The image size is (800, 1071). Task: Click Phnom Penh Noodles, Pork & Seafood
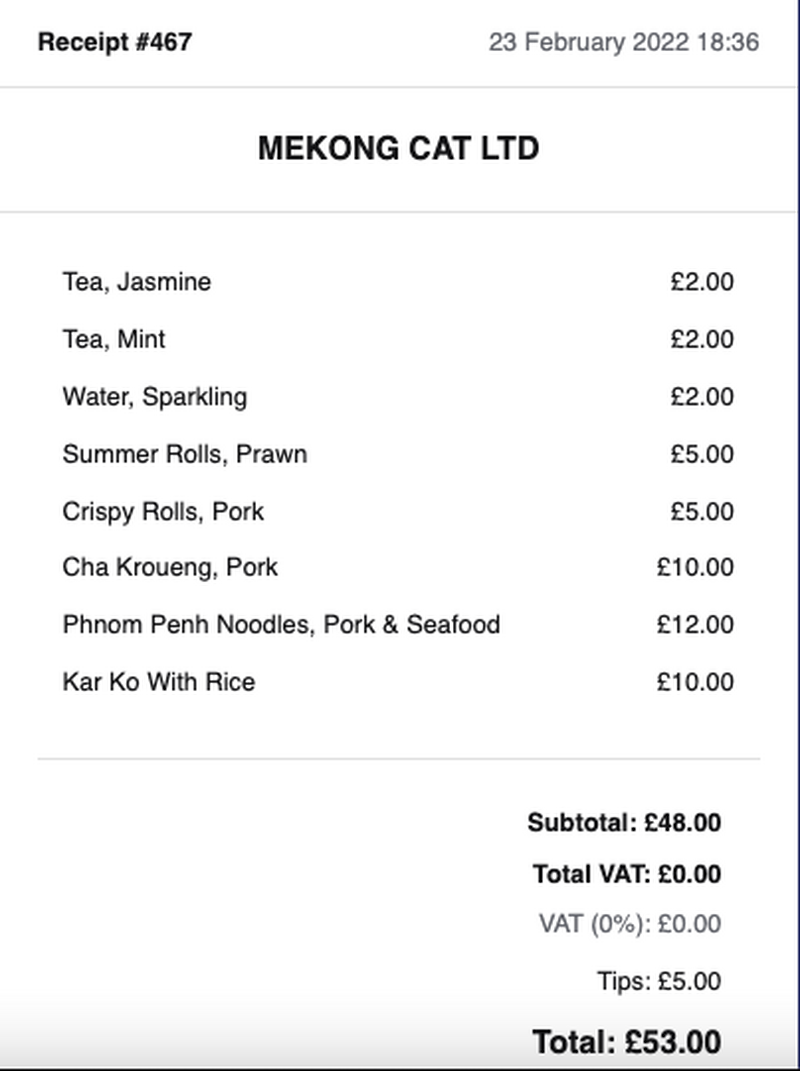281,625
